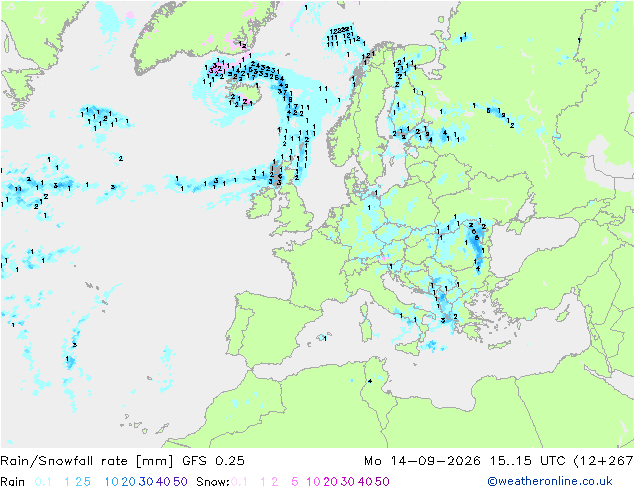Screen dimensions: 634x490
Task: Click the Snow legend label
Action: pos(213,482)
